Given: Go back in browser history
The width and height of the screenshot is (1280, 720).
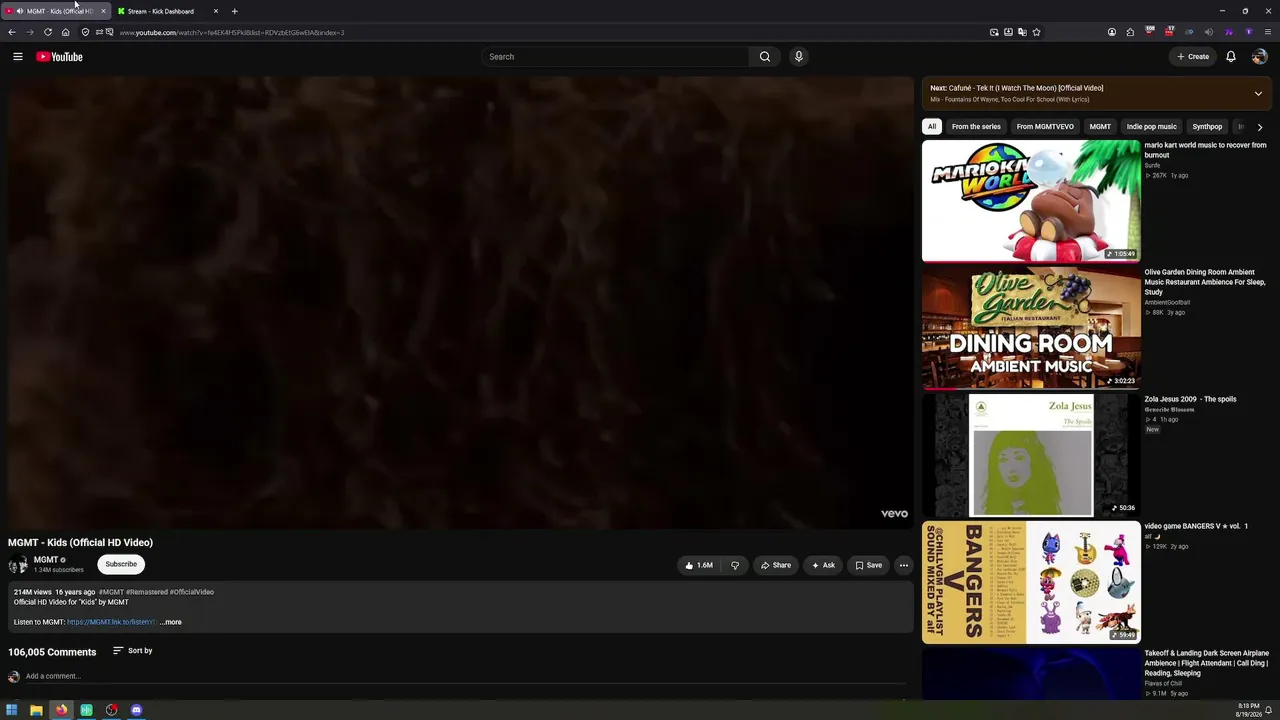Looking at the screenshot, I should click(12, 32).
